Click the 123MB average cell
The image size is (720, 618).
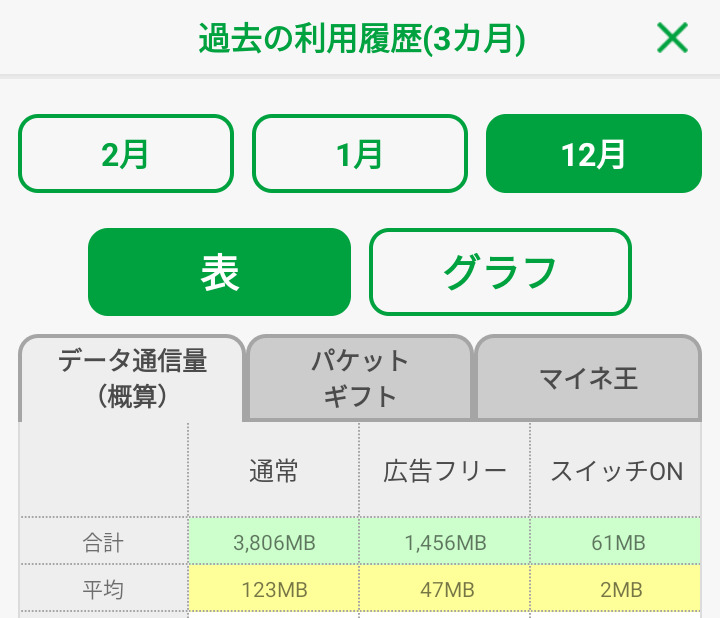[274, 590]
